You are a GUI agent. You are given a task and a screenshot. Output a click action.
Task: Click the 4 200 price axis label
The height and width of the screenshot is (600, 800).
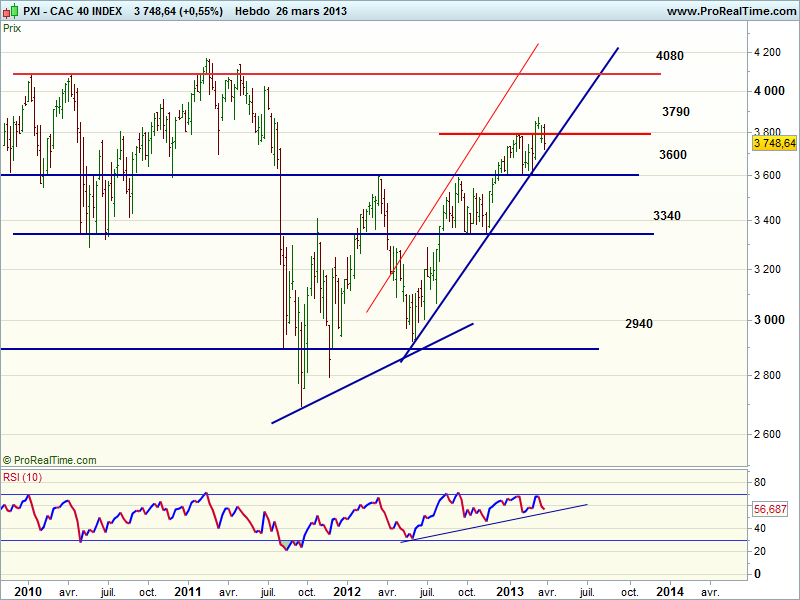(768, 52)
